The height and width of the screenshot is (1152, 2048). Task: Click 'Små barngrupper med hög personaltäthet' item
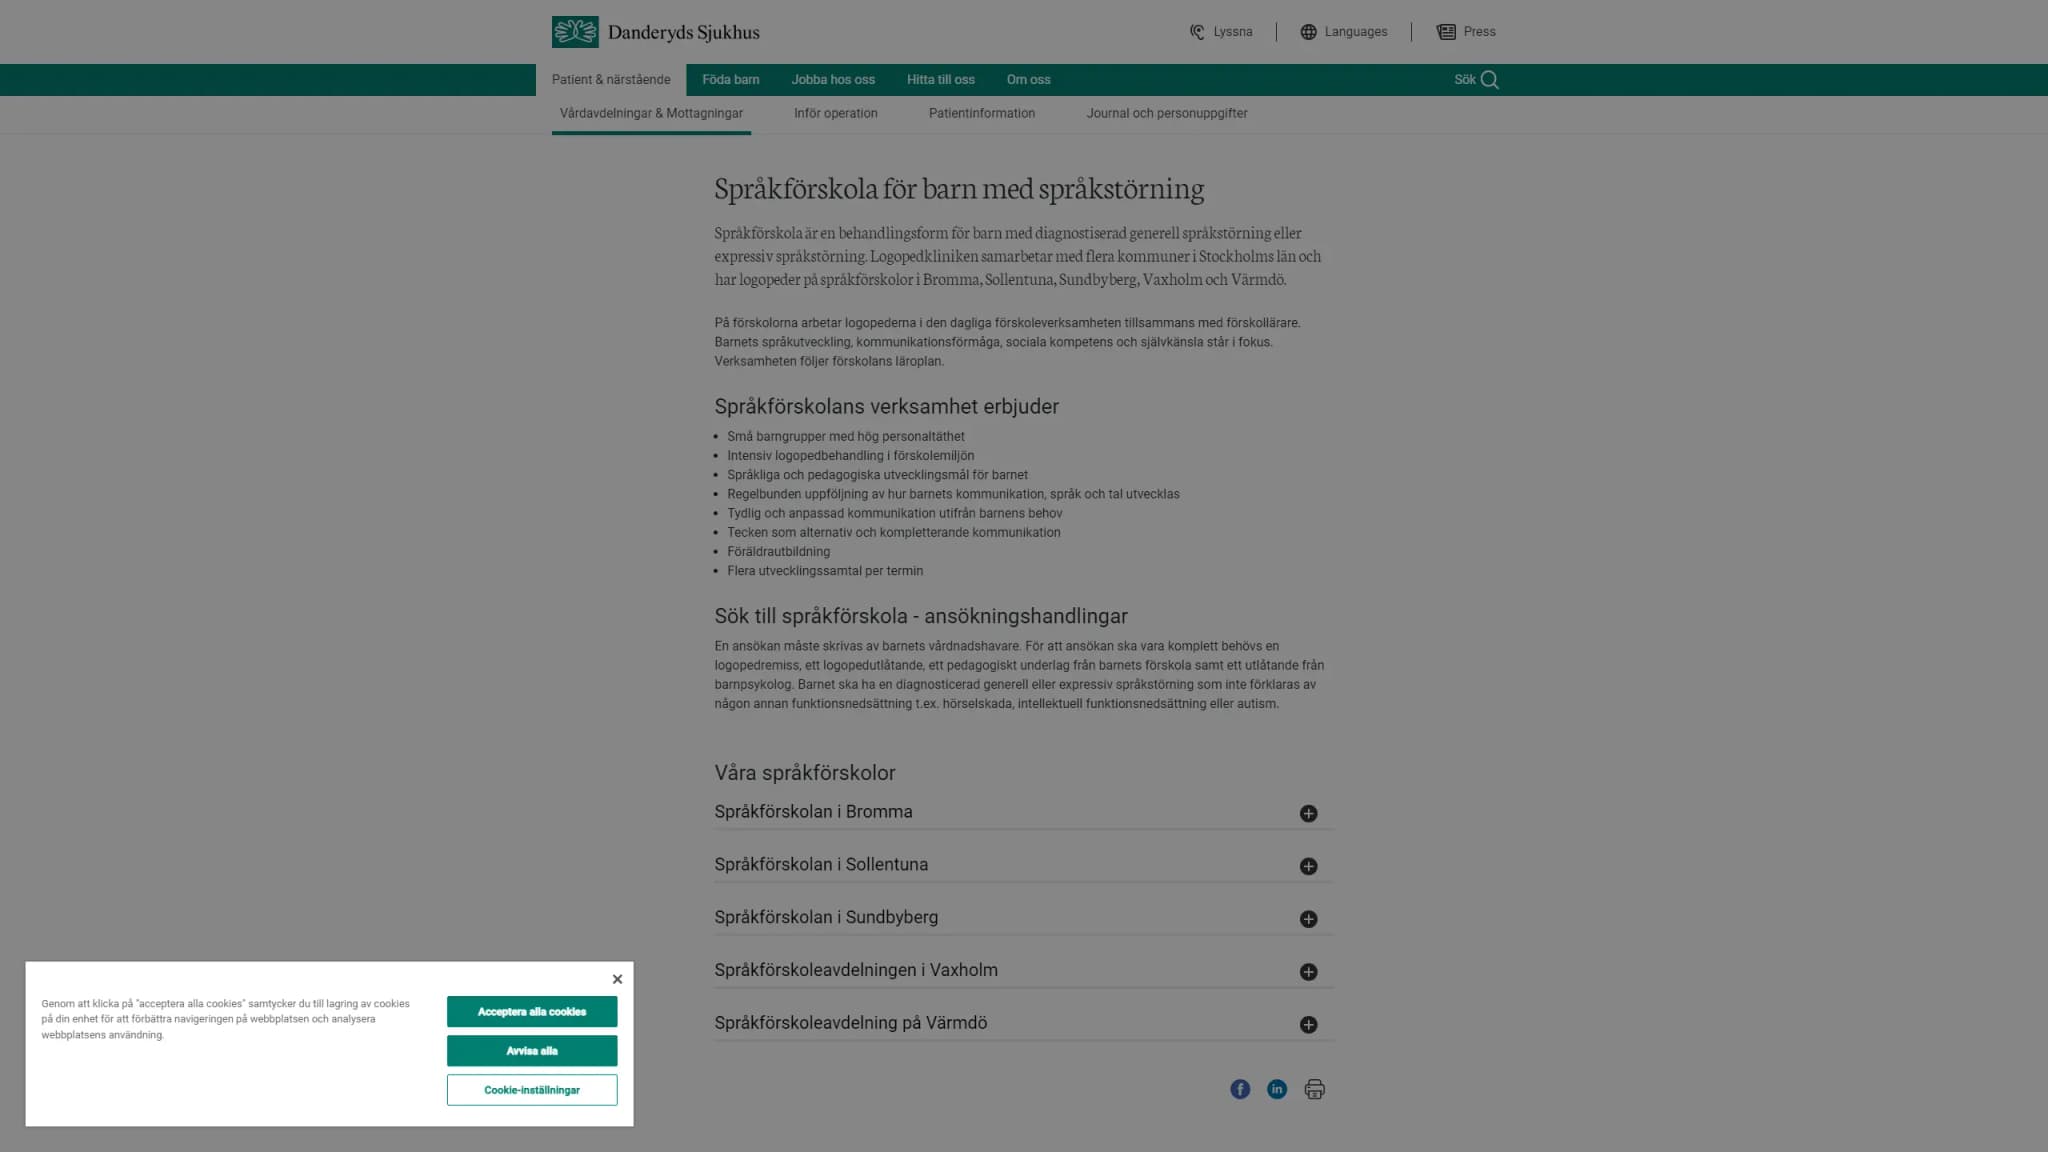(846, 437)
